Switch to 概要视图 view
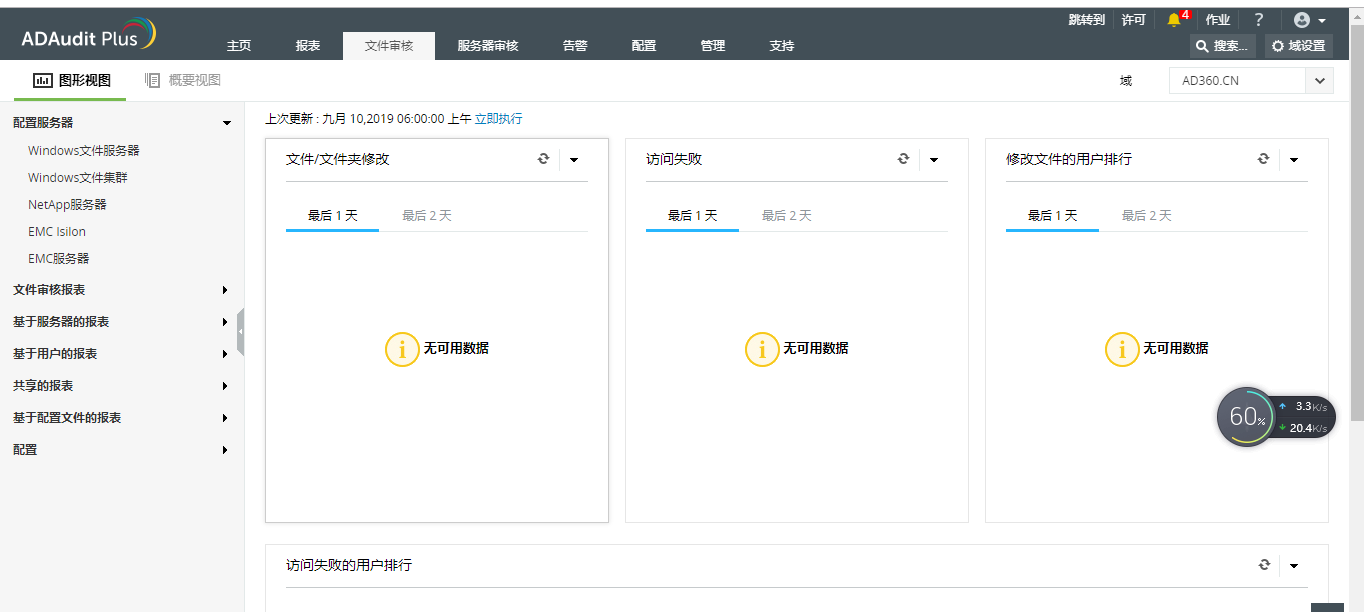Image resolution: width=1364 pixels, height=612 pixels. (183, 81)
